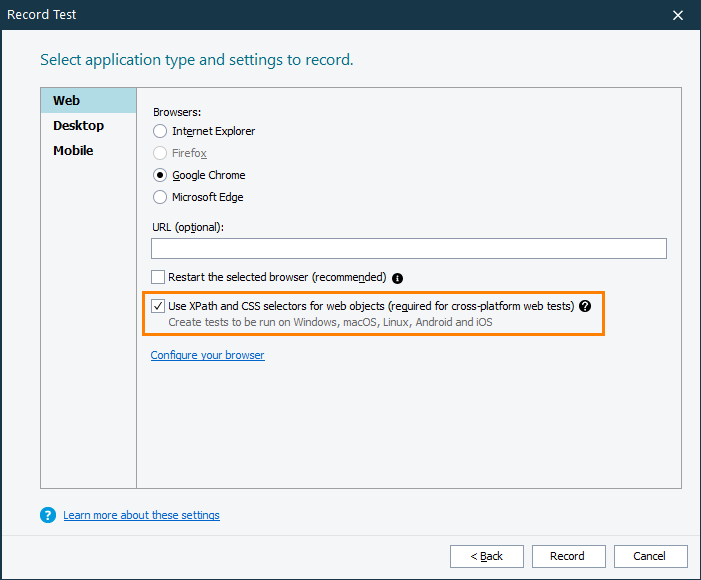Click the help icon next to XPath option
Screen dimensions: 701x580
tap(585, 306)
